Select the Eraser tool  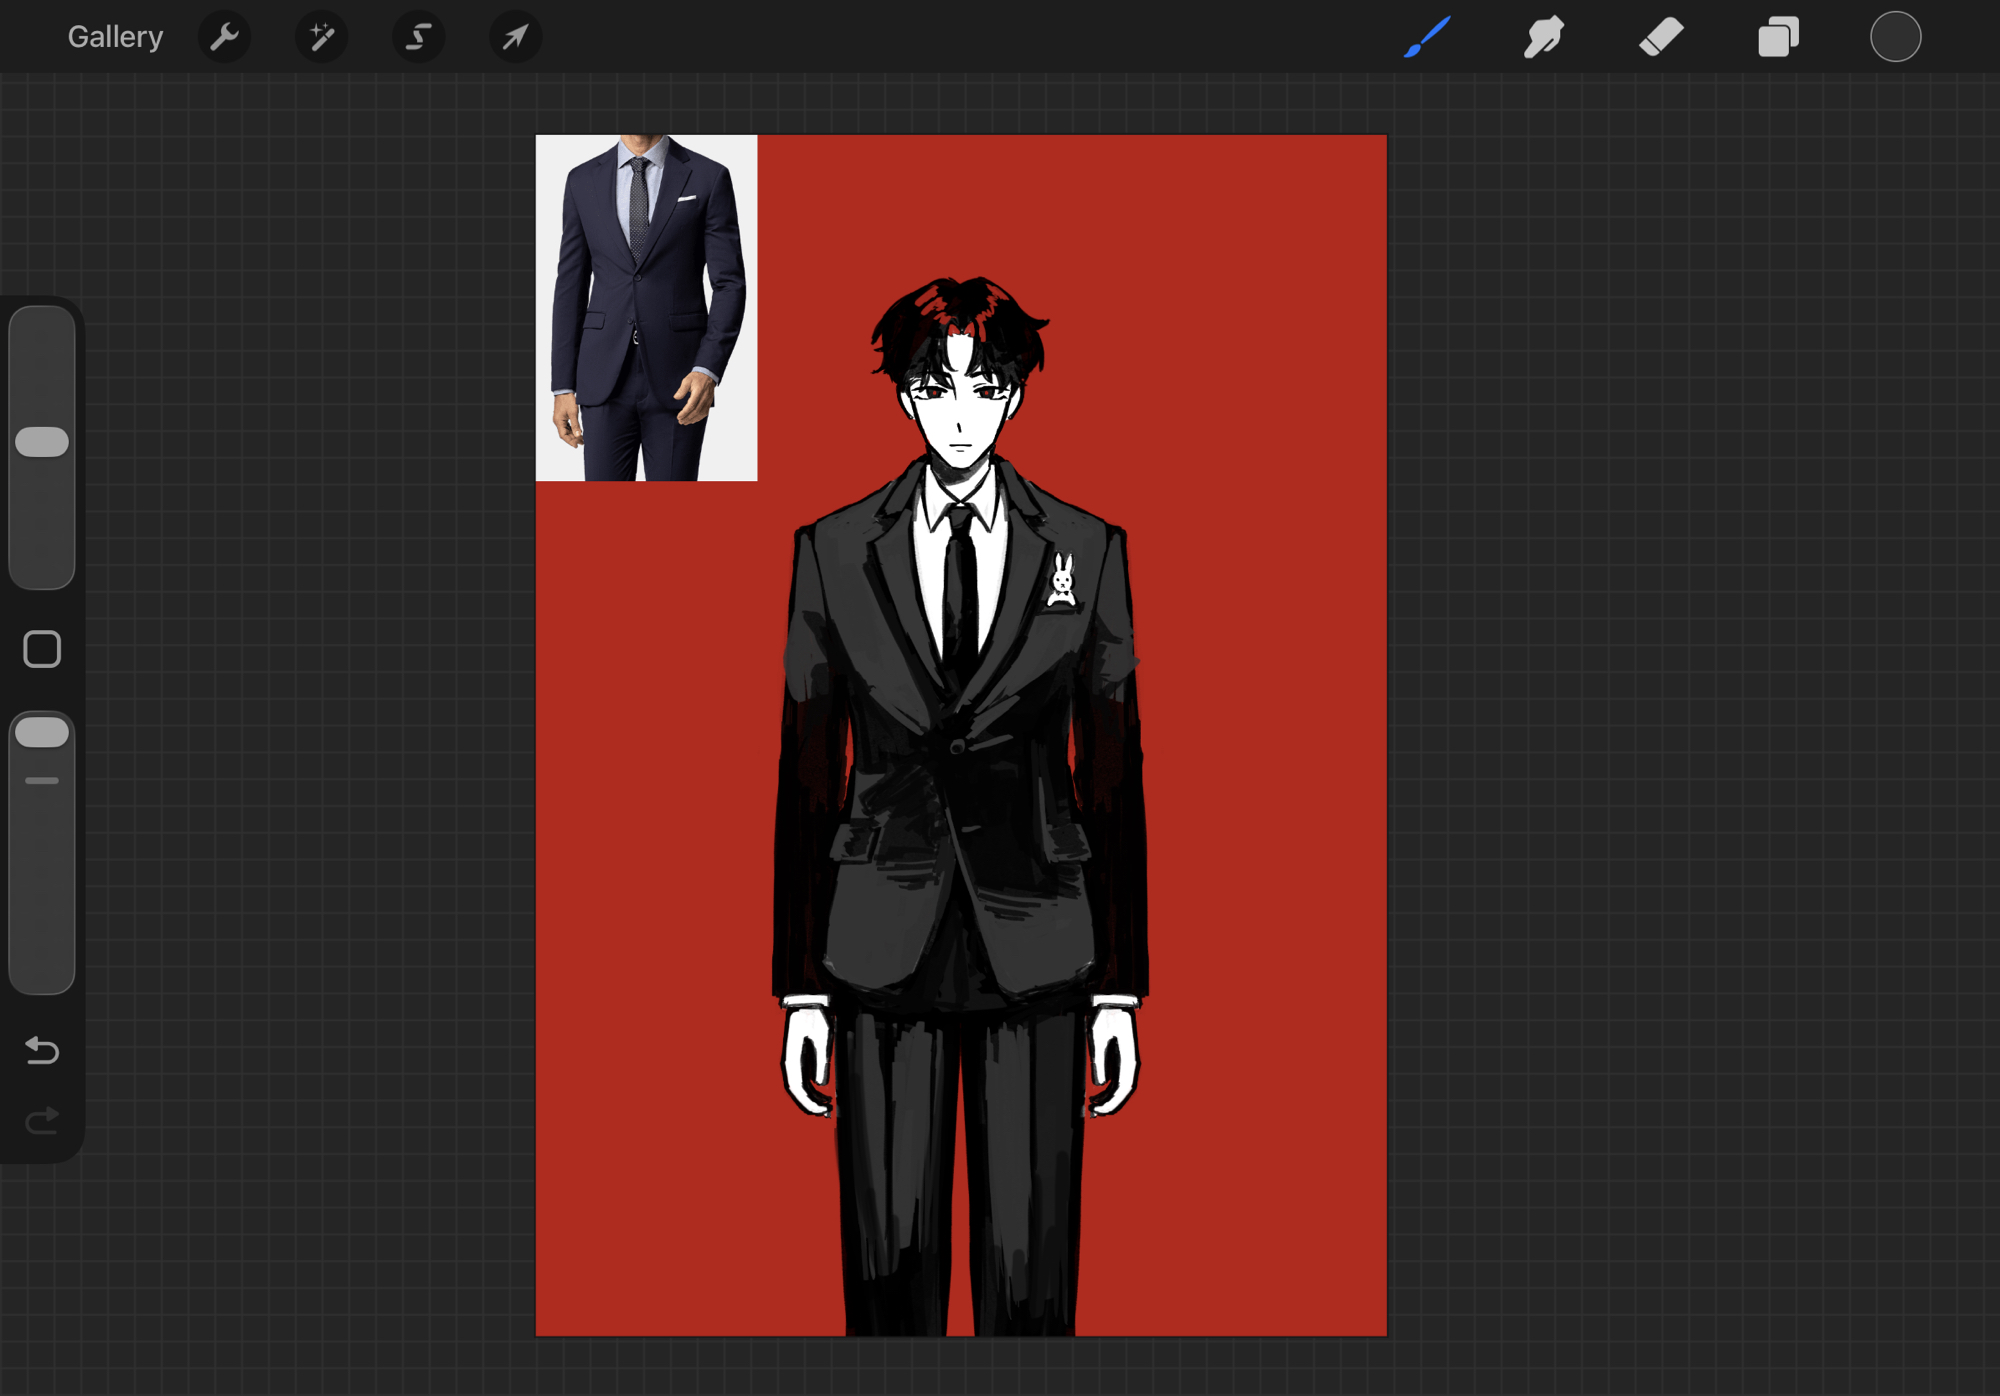point(1661,37)
